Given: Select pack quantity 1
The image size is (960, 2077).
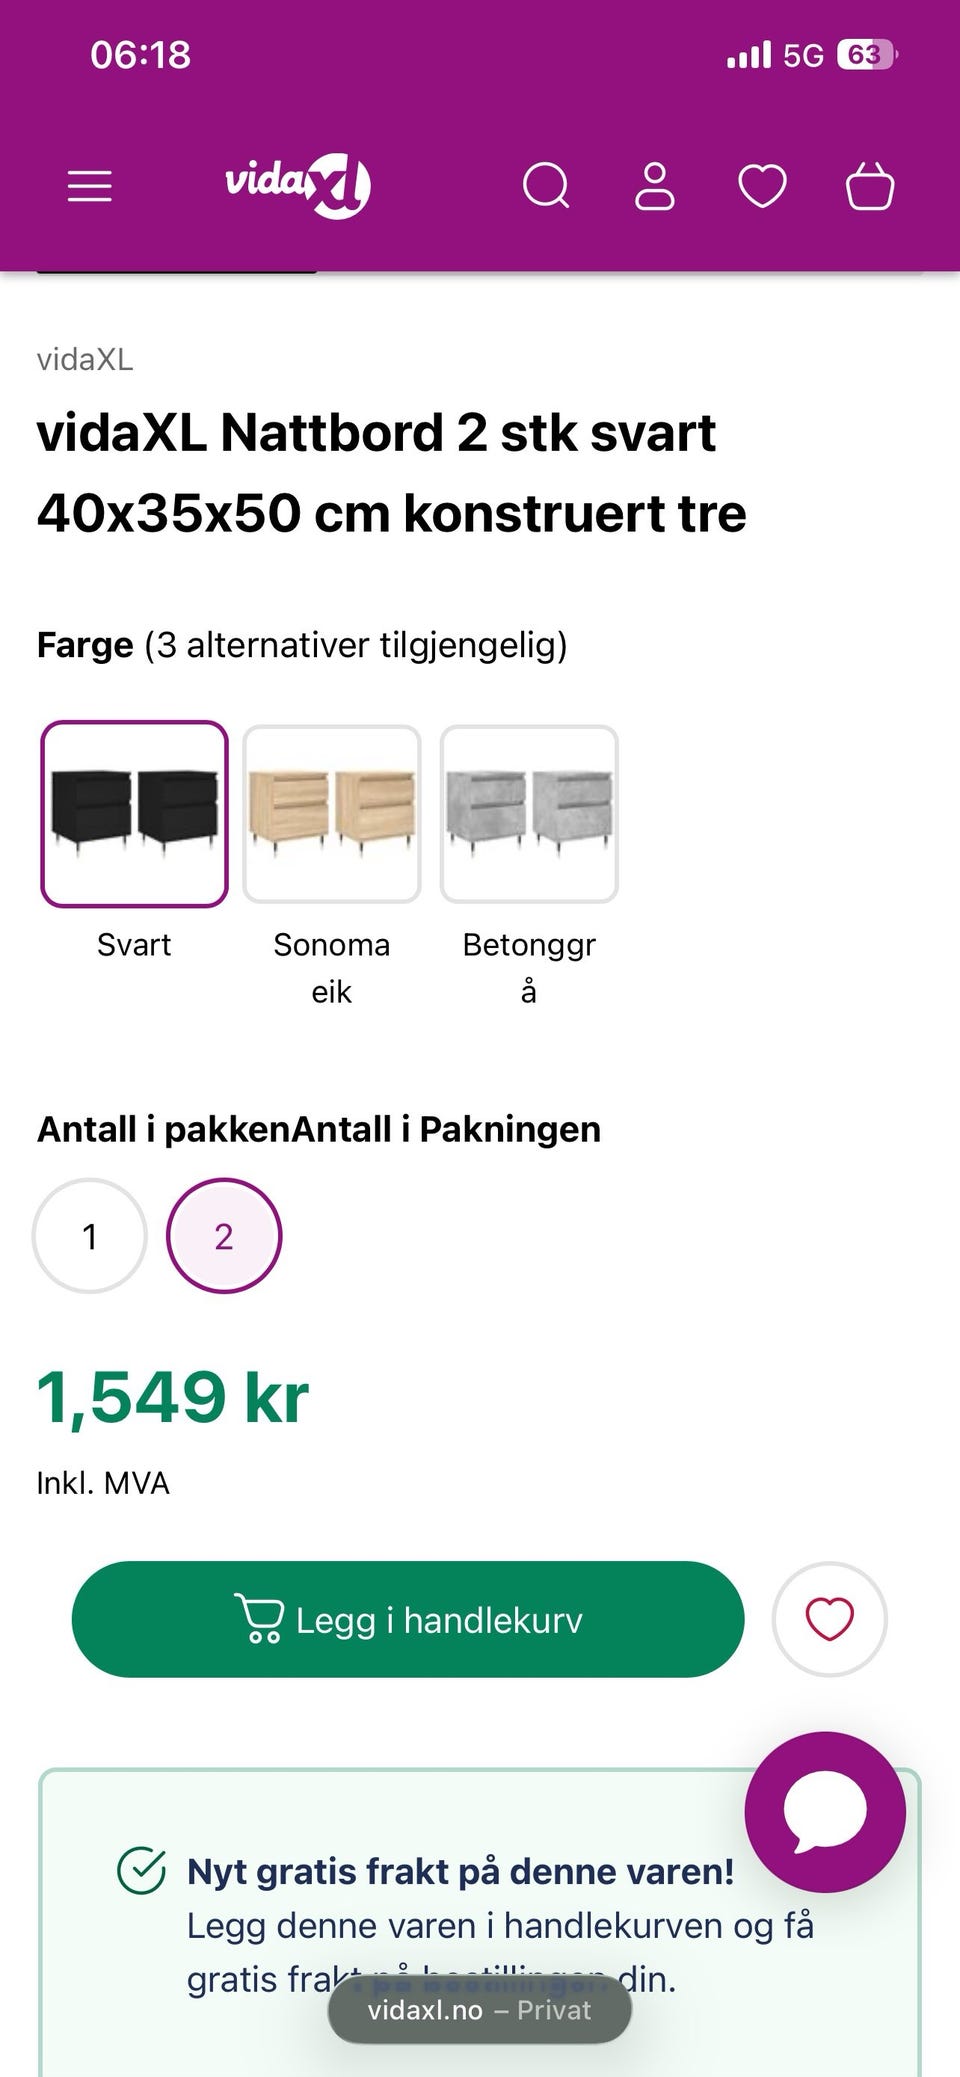Looking at the screenshot, I should (x=90, y=1236).
